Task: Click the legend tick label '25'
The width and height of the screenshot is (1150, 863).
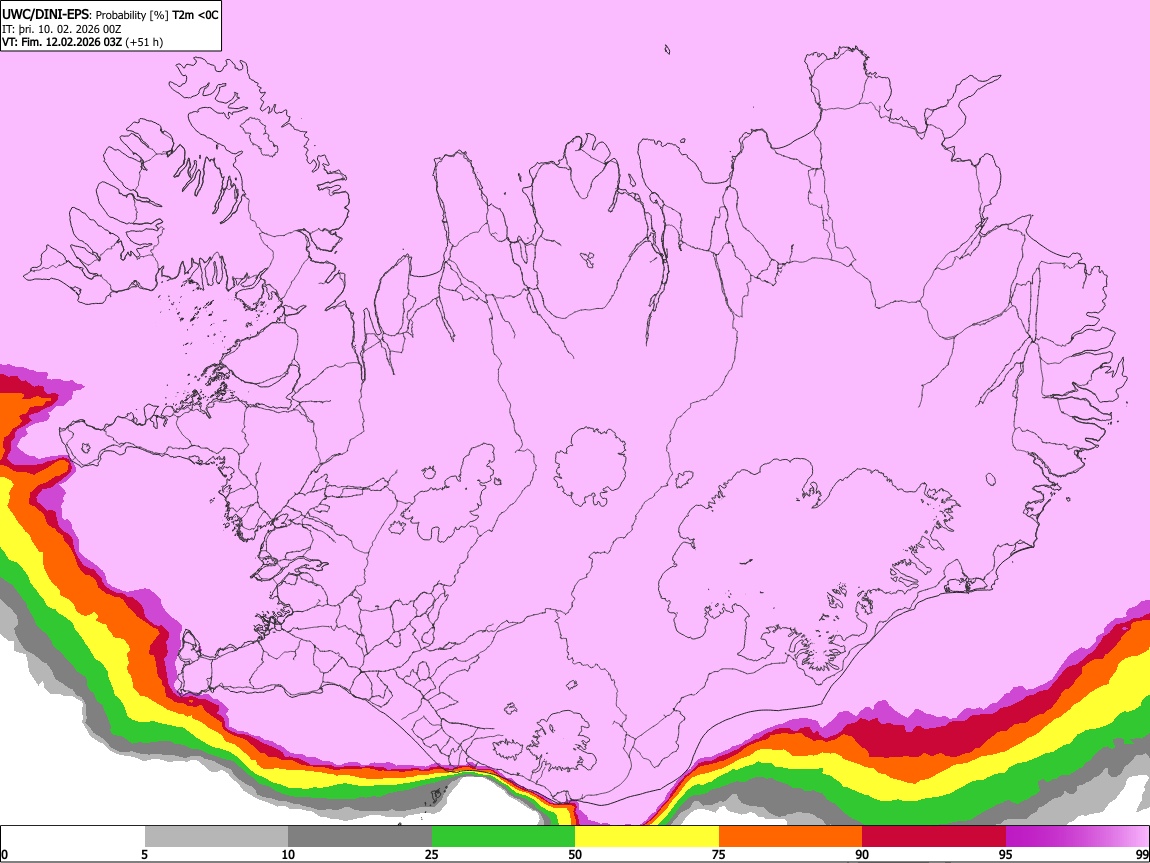Action: (x=432, y=854)
